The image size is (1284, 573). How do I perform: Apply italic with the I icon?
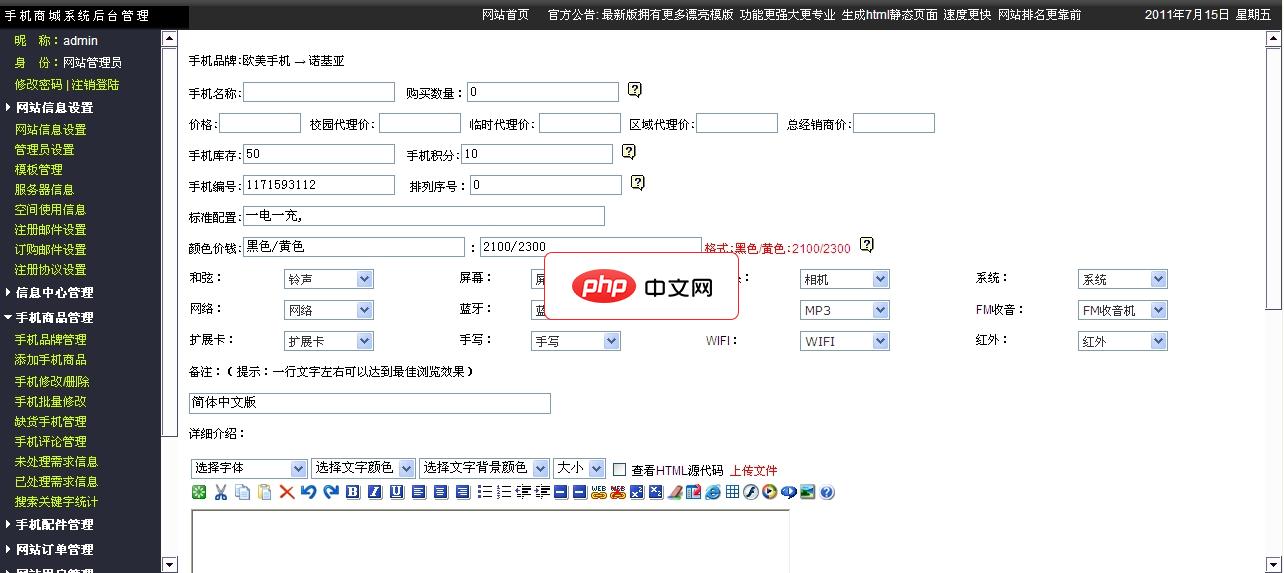coord(375,492)
